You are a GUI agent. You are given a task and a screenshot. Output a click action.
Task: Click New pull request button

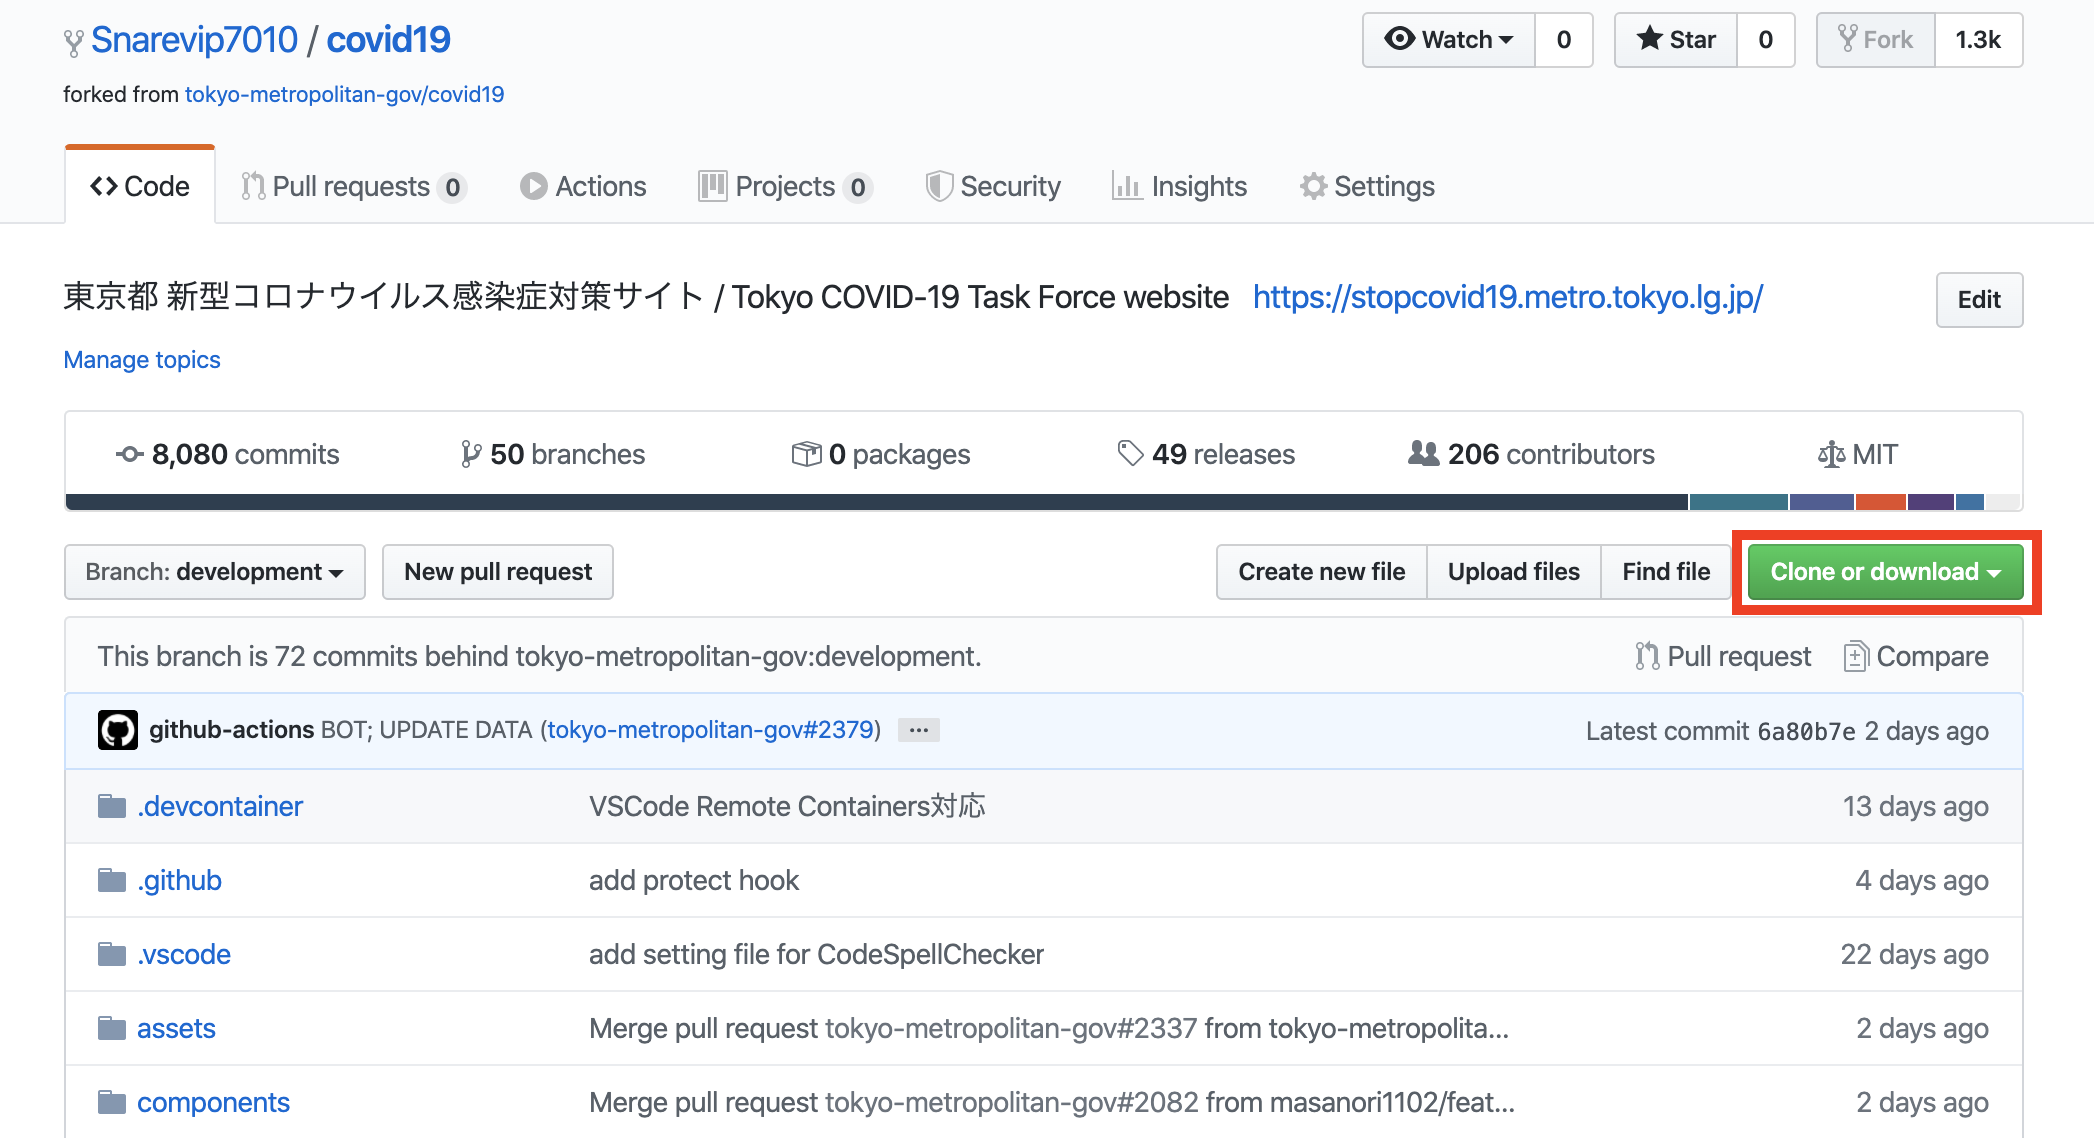coord(498,572)
